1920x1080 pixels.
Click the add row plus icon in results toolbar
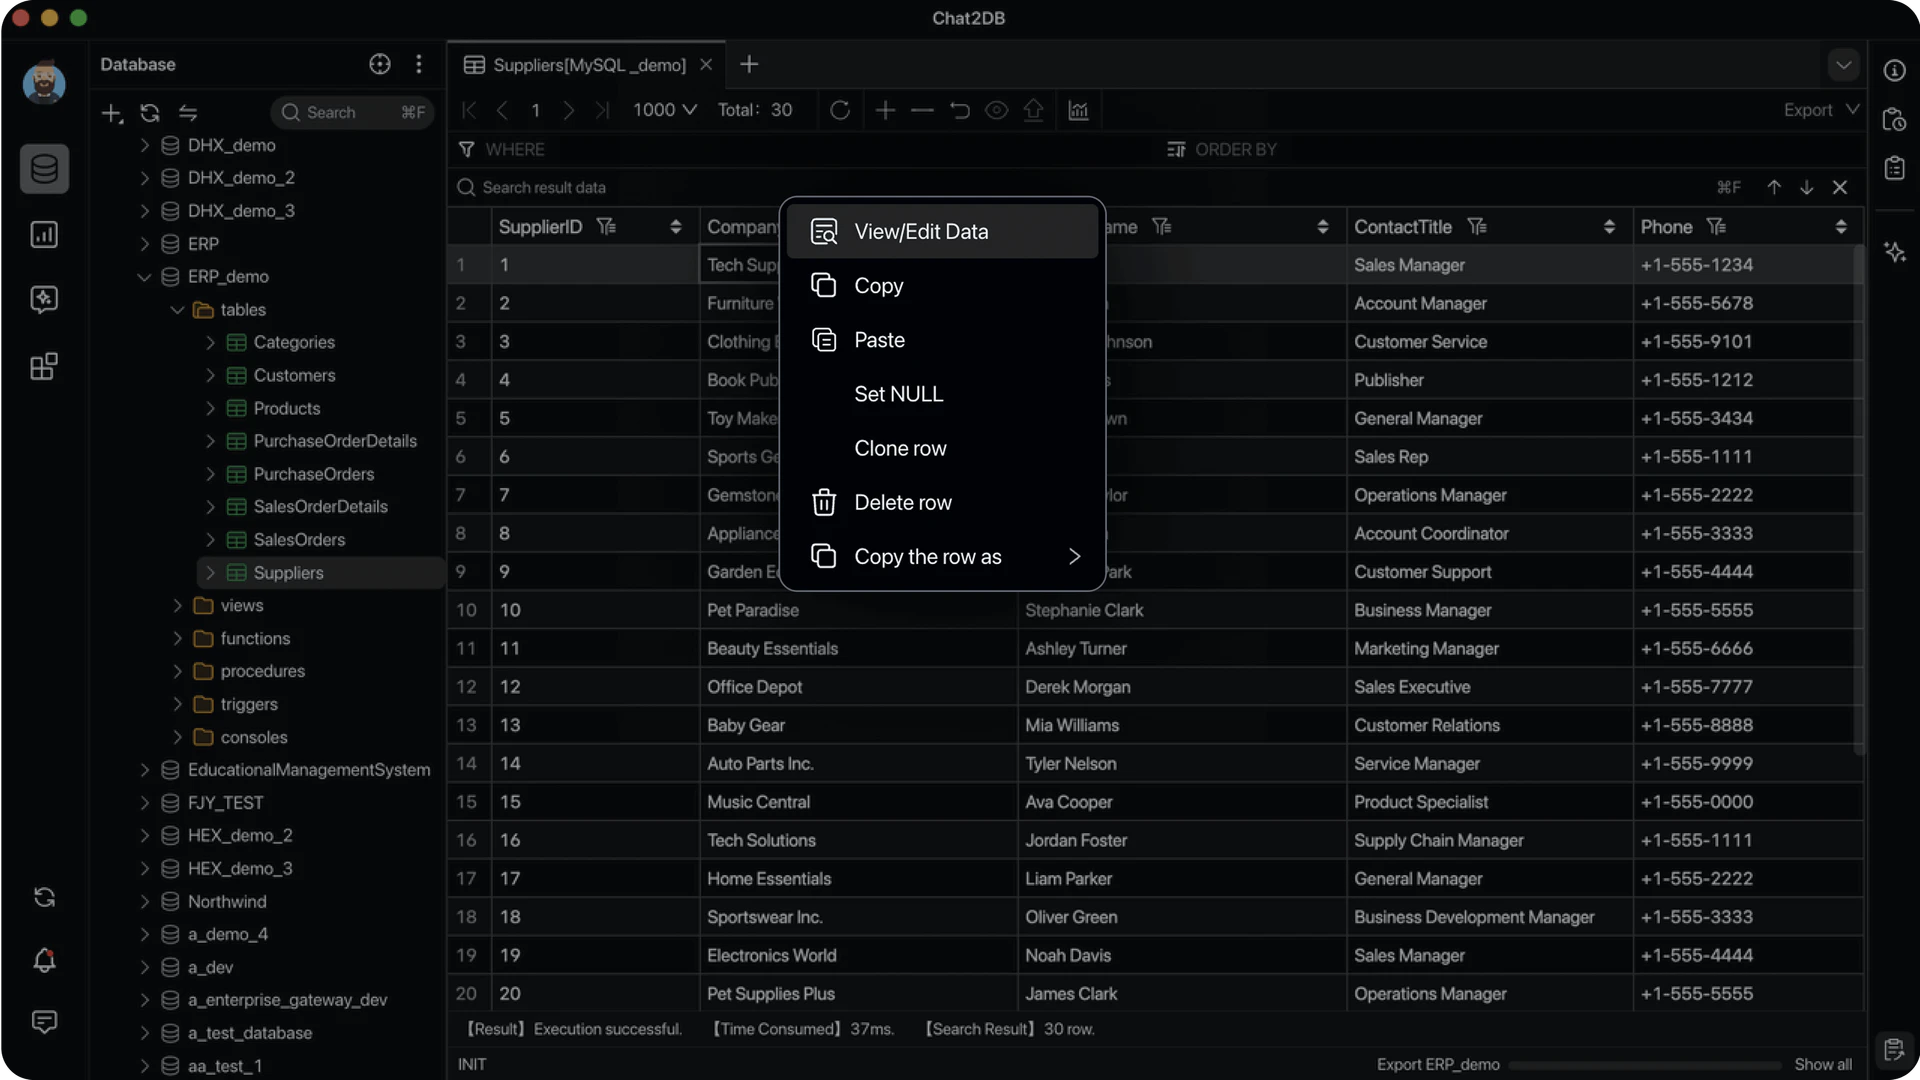(885, 110)
